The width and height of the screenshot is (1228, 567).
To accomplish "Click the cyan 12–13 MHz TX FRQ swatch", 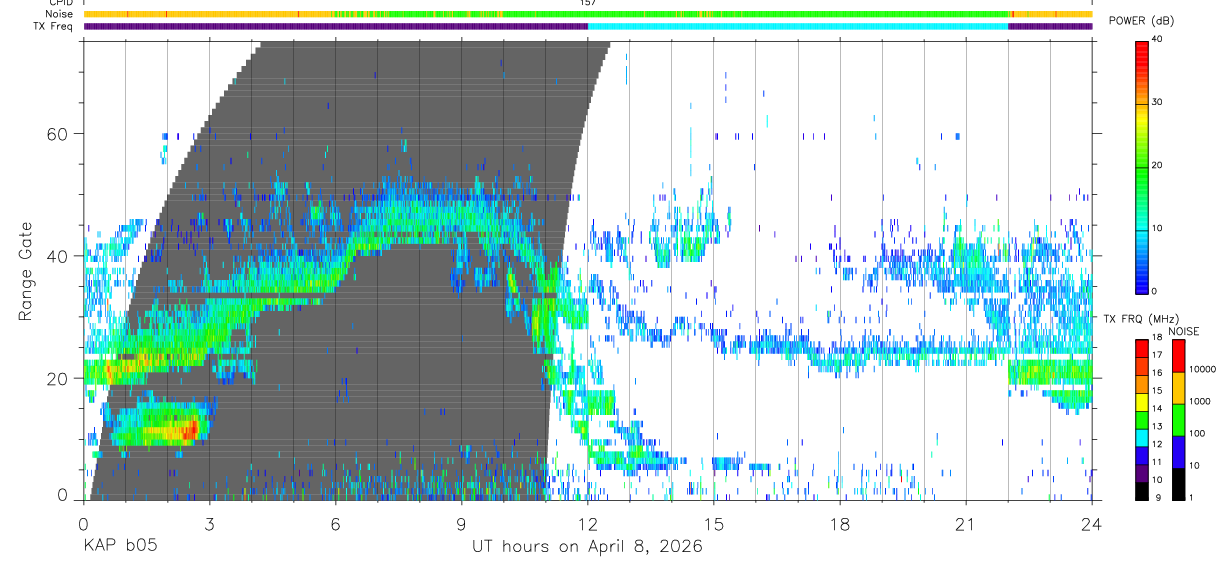I will coord(1142,436).
